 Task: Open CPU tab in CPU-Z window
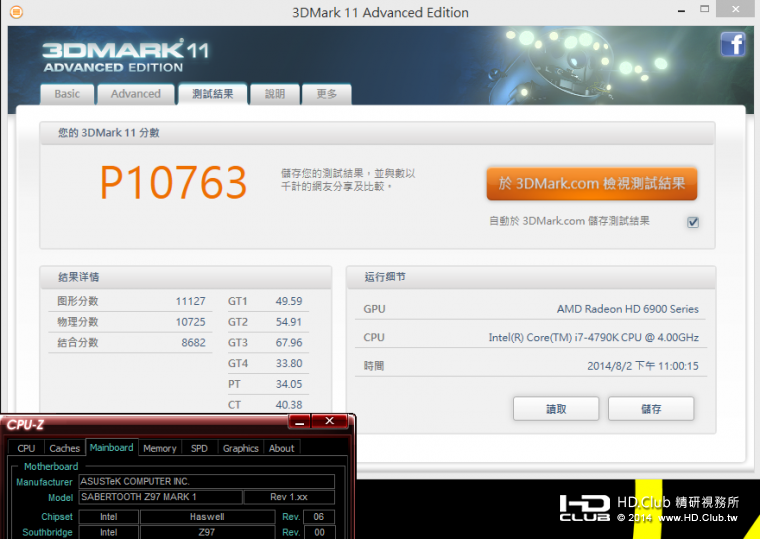(x=26, y=448)
